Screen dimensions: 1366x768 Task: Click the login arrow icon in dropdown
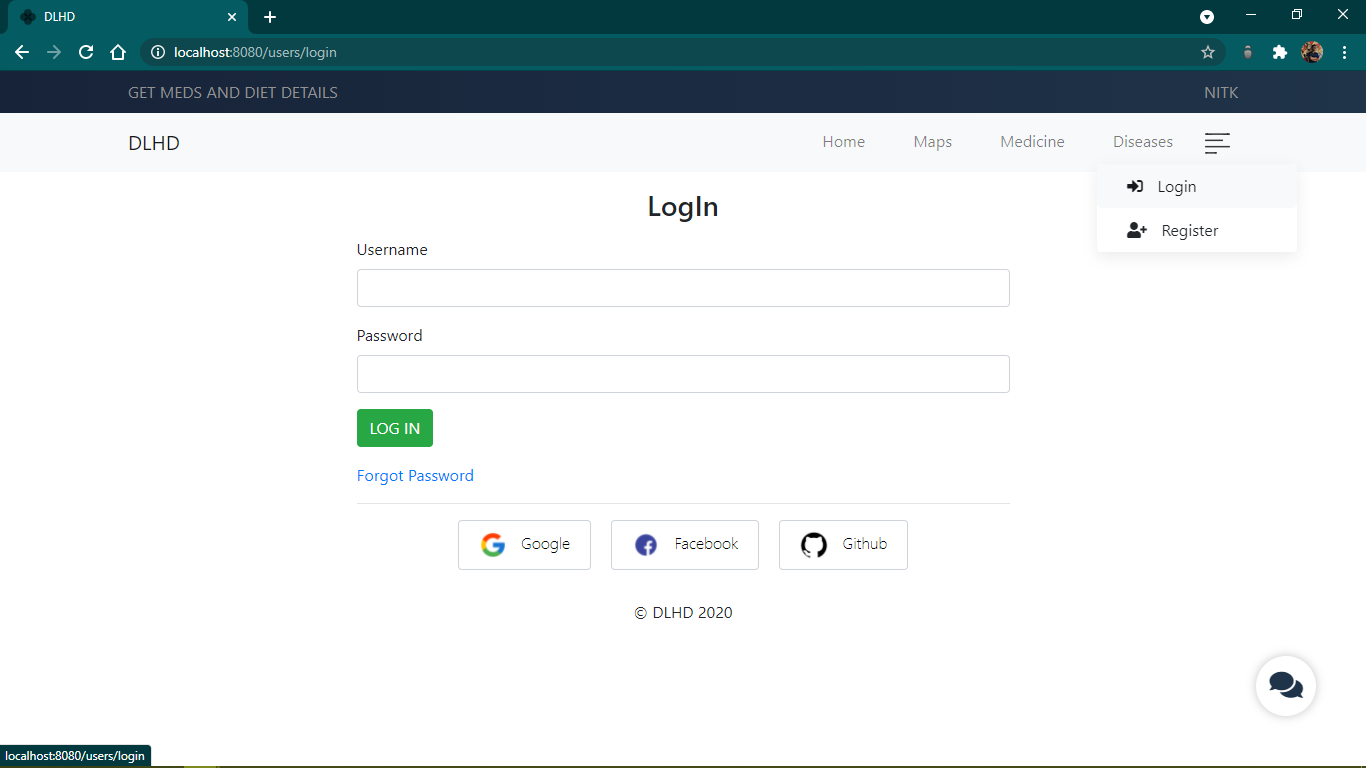1135,186
